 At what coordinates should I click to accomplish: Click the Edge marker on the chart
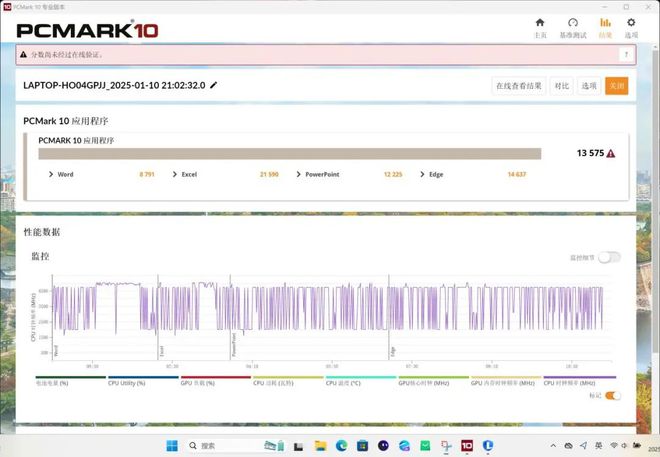click(393, 352)
